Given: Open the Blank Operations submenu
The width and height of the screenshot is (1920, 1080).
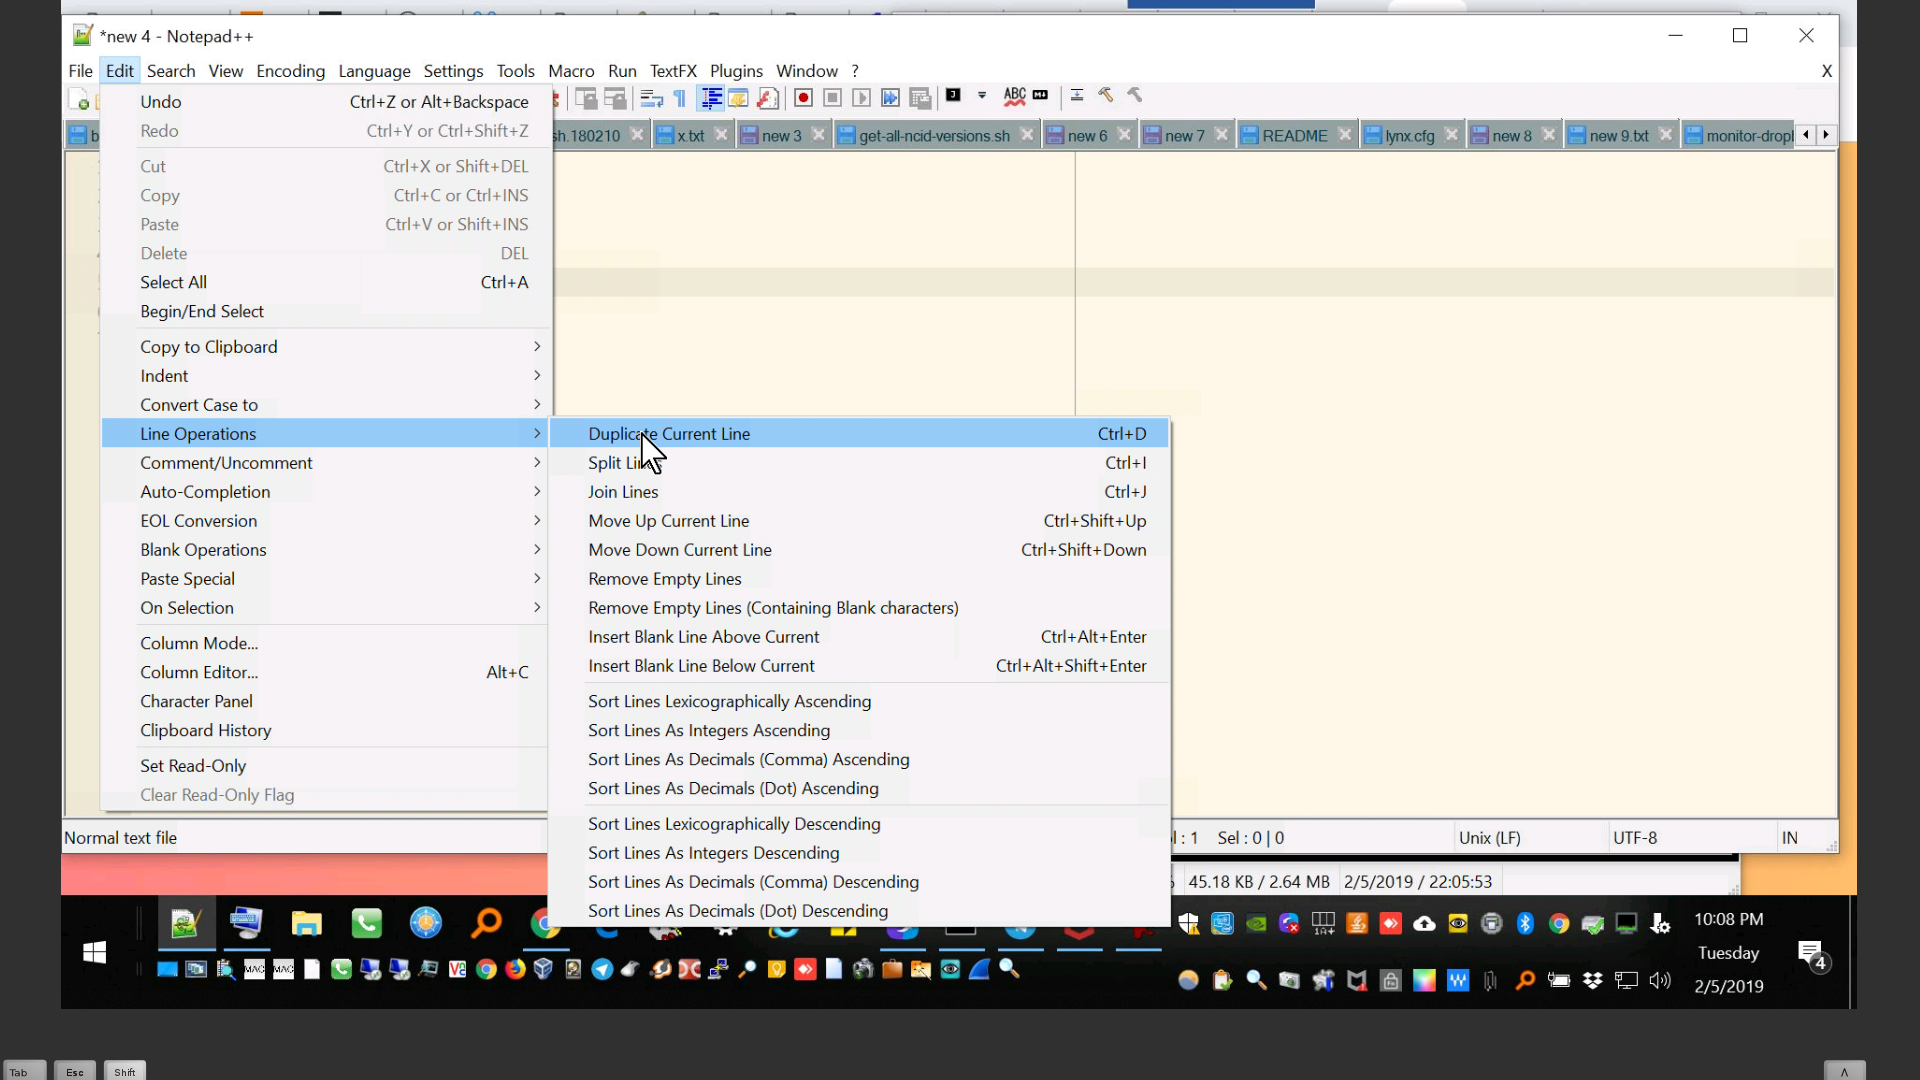Looking at the screenshot, I should [x=203, y=549].
